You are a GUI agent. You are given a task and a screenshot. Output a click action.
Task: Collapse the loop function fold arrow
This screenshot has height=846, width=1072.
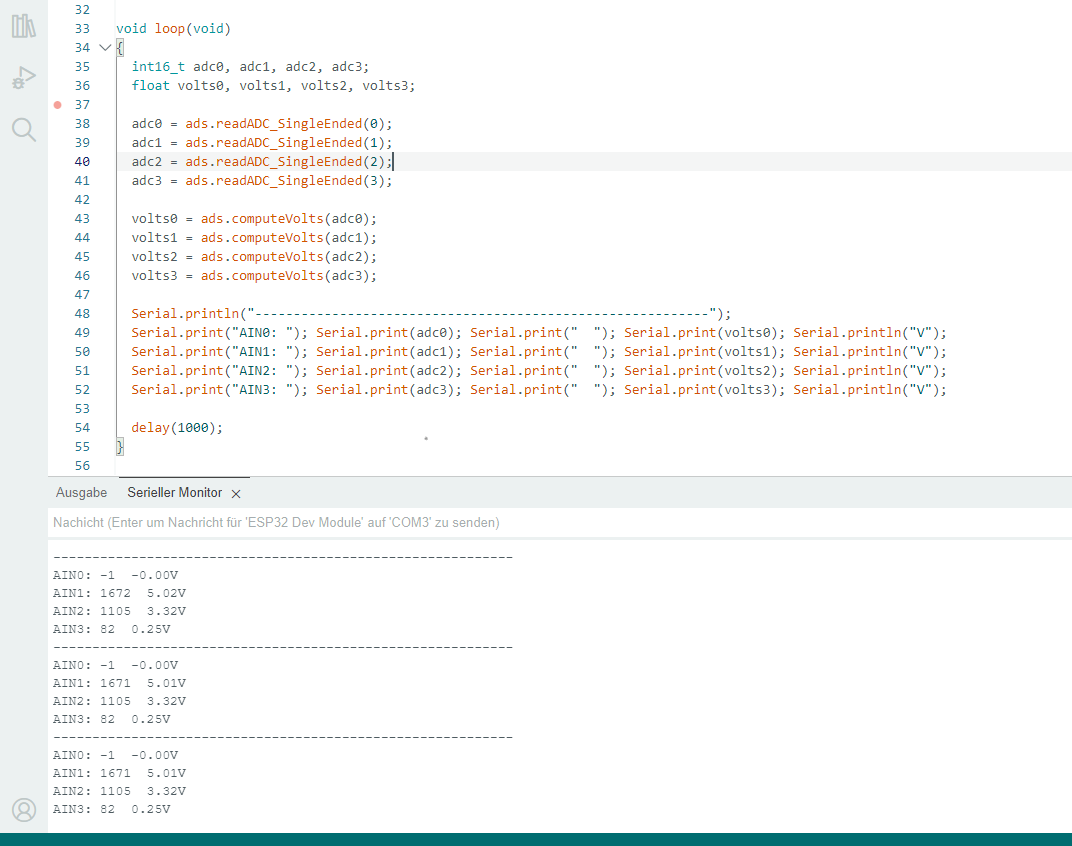pos(105,48)
